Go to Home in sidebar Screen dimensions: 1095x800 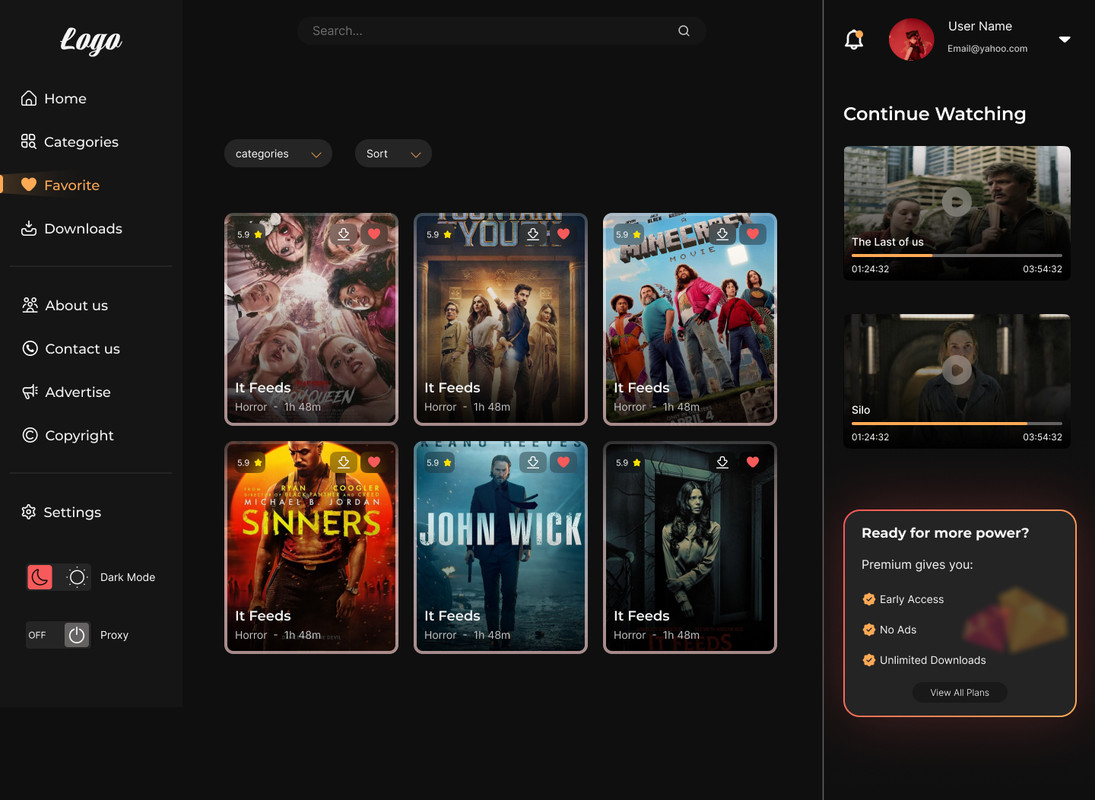[54, 98]
